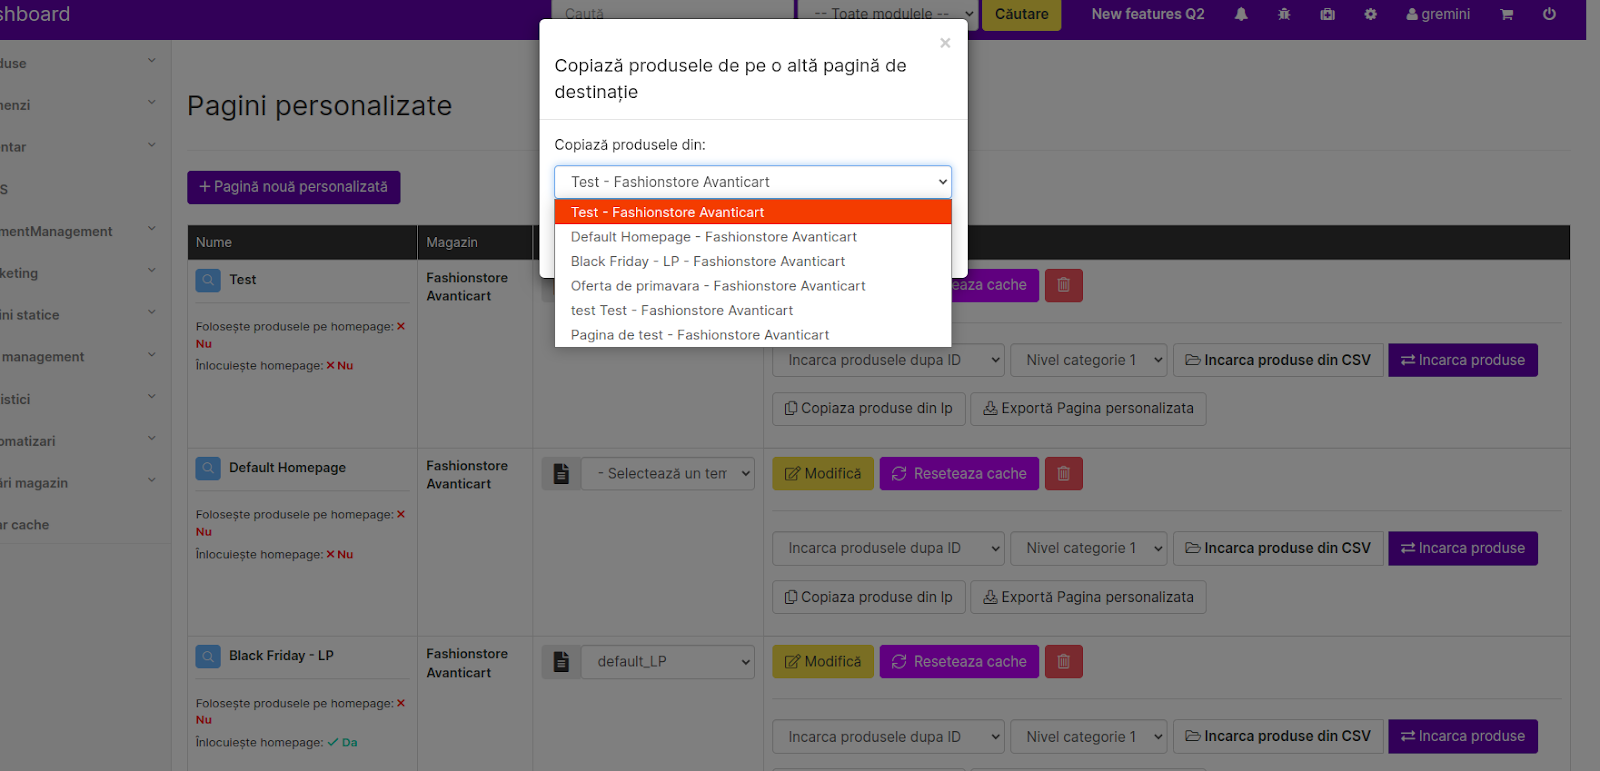The height and width of the screenshot is (771, 1600).
Task: Click magnifier preview icon for Test row
Action: (208, 280)
